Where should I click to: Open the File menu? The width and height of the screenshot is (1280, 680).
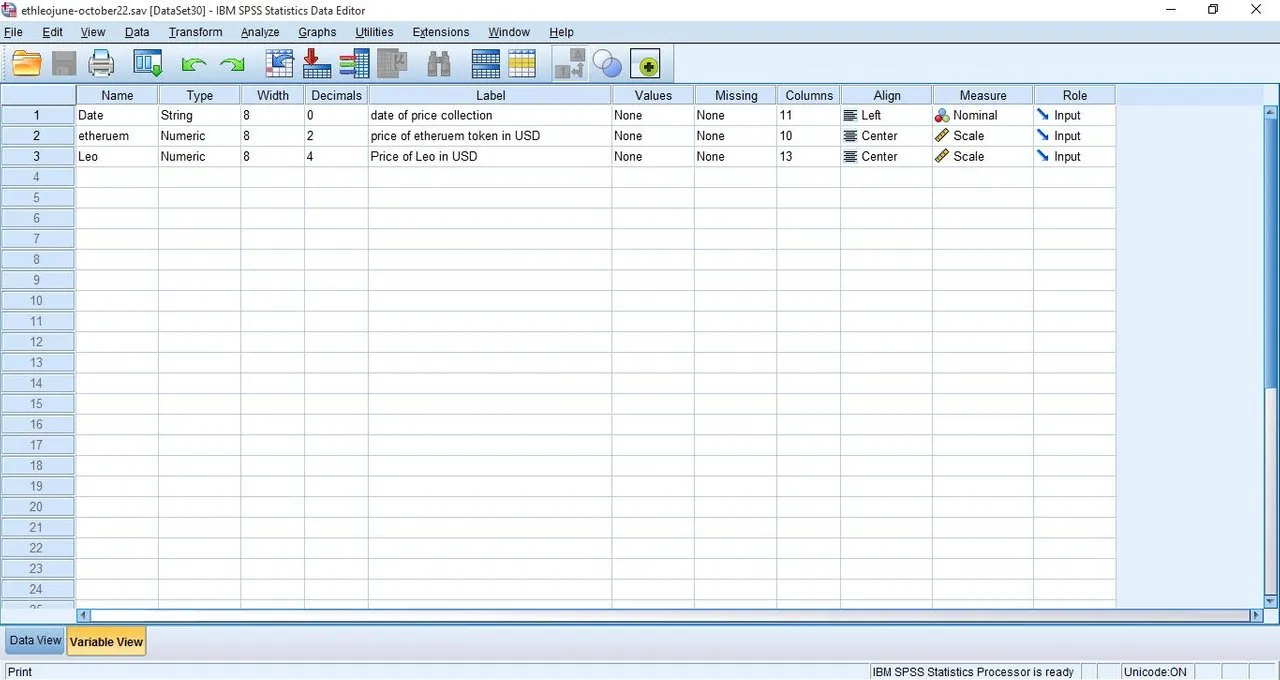pos(13,32)
